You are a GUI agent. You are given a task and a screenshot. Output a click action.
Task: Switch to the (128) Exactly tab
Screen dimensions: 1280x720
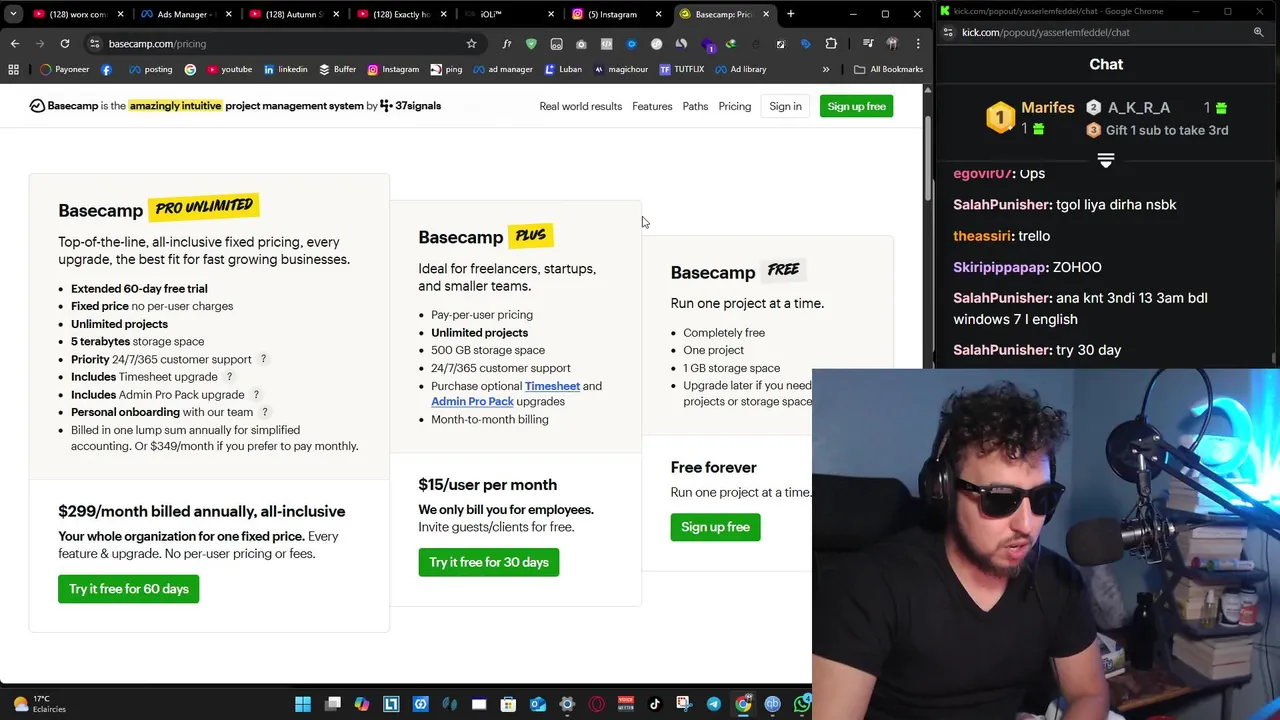coord(402,14)
